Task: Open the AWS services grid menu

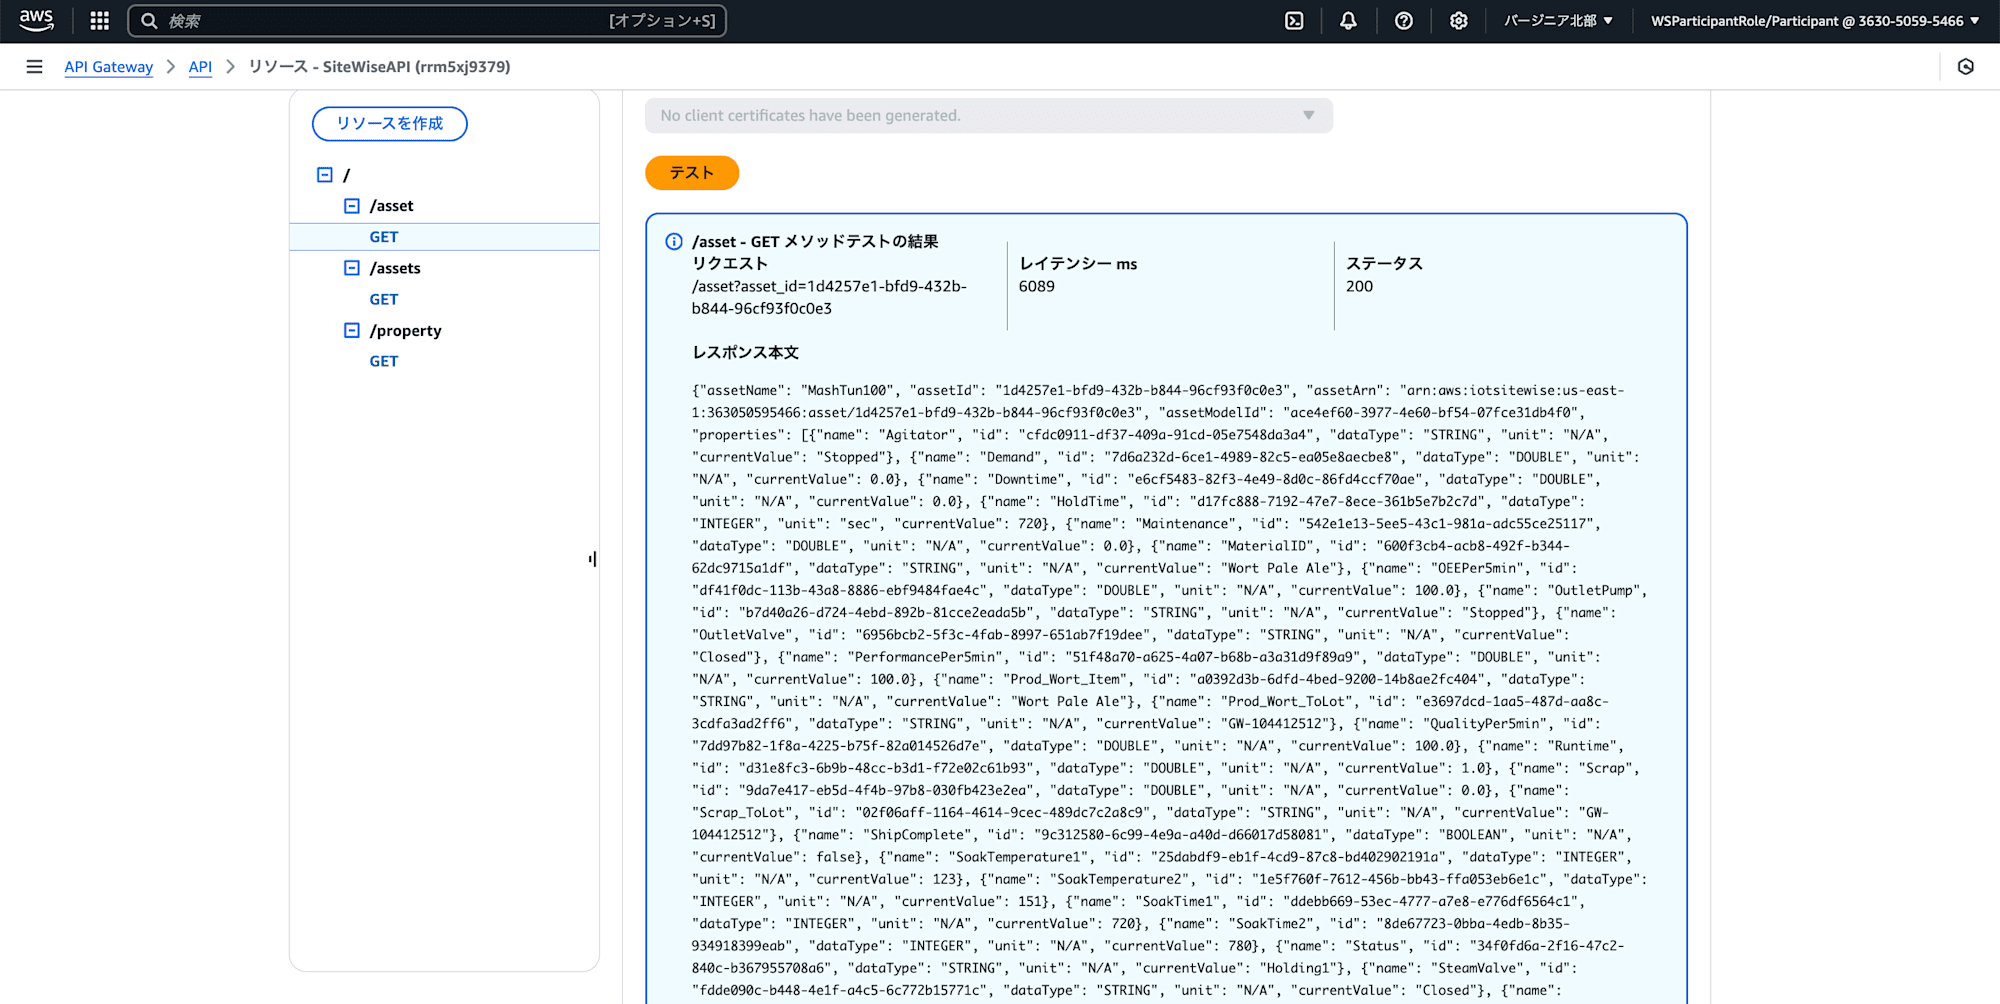Action: coord(99,21)
